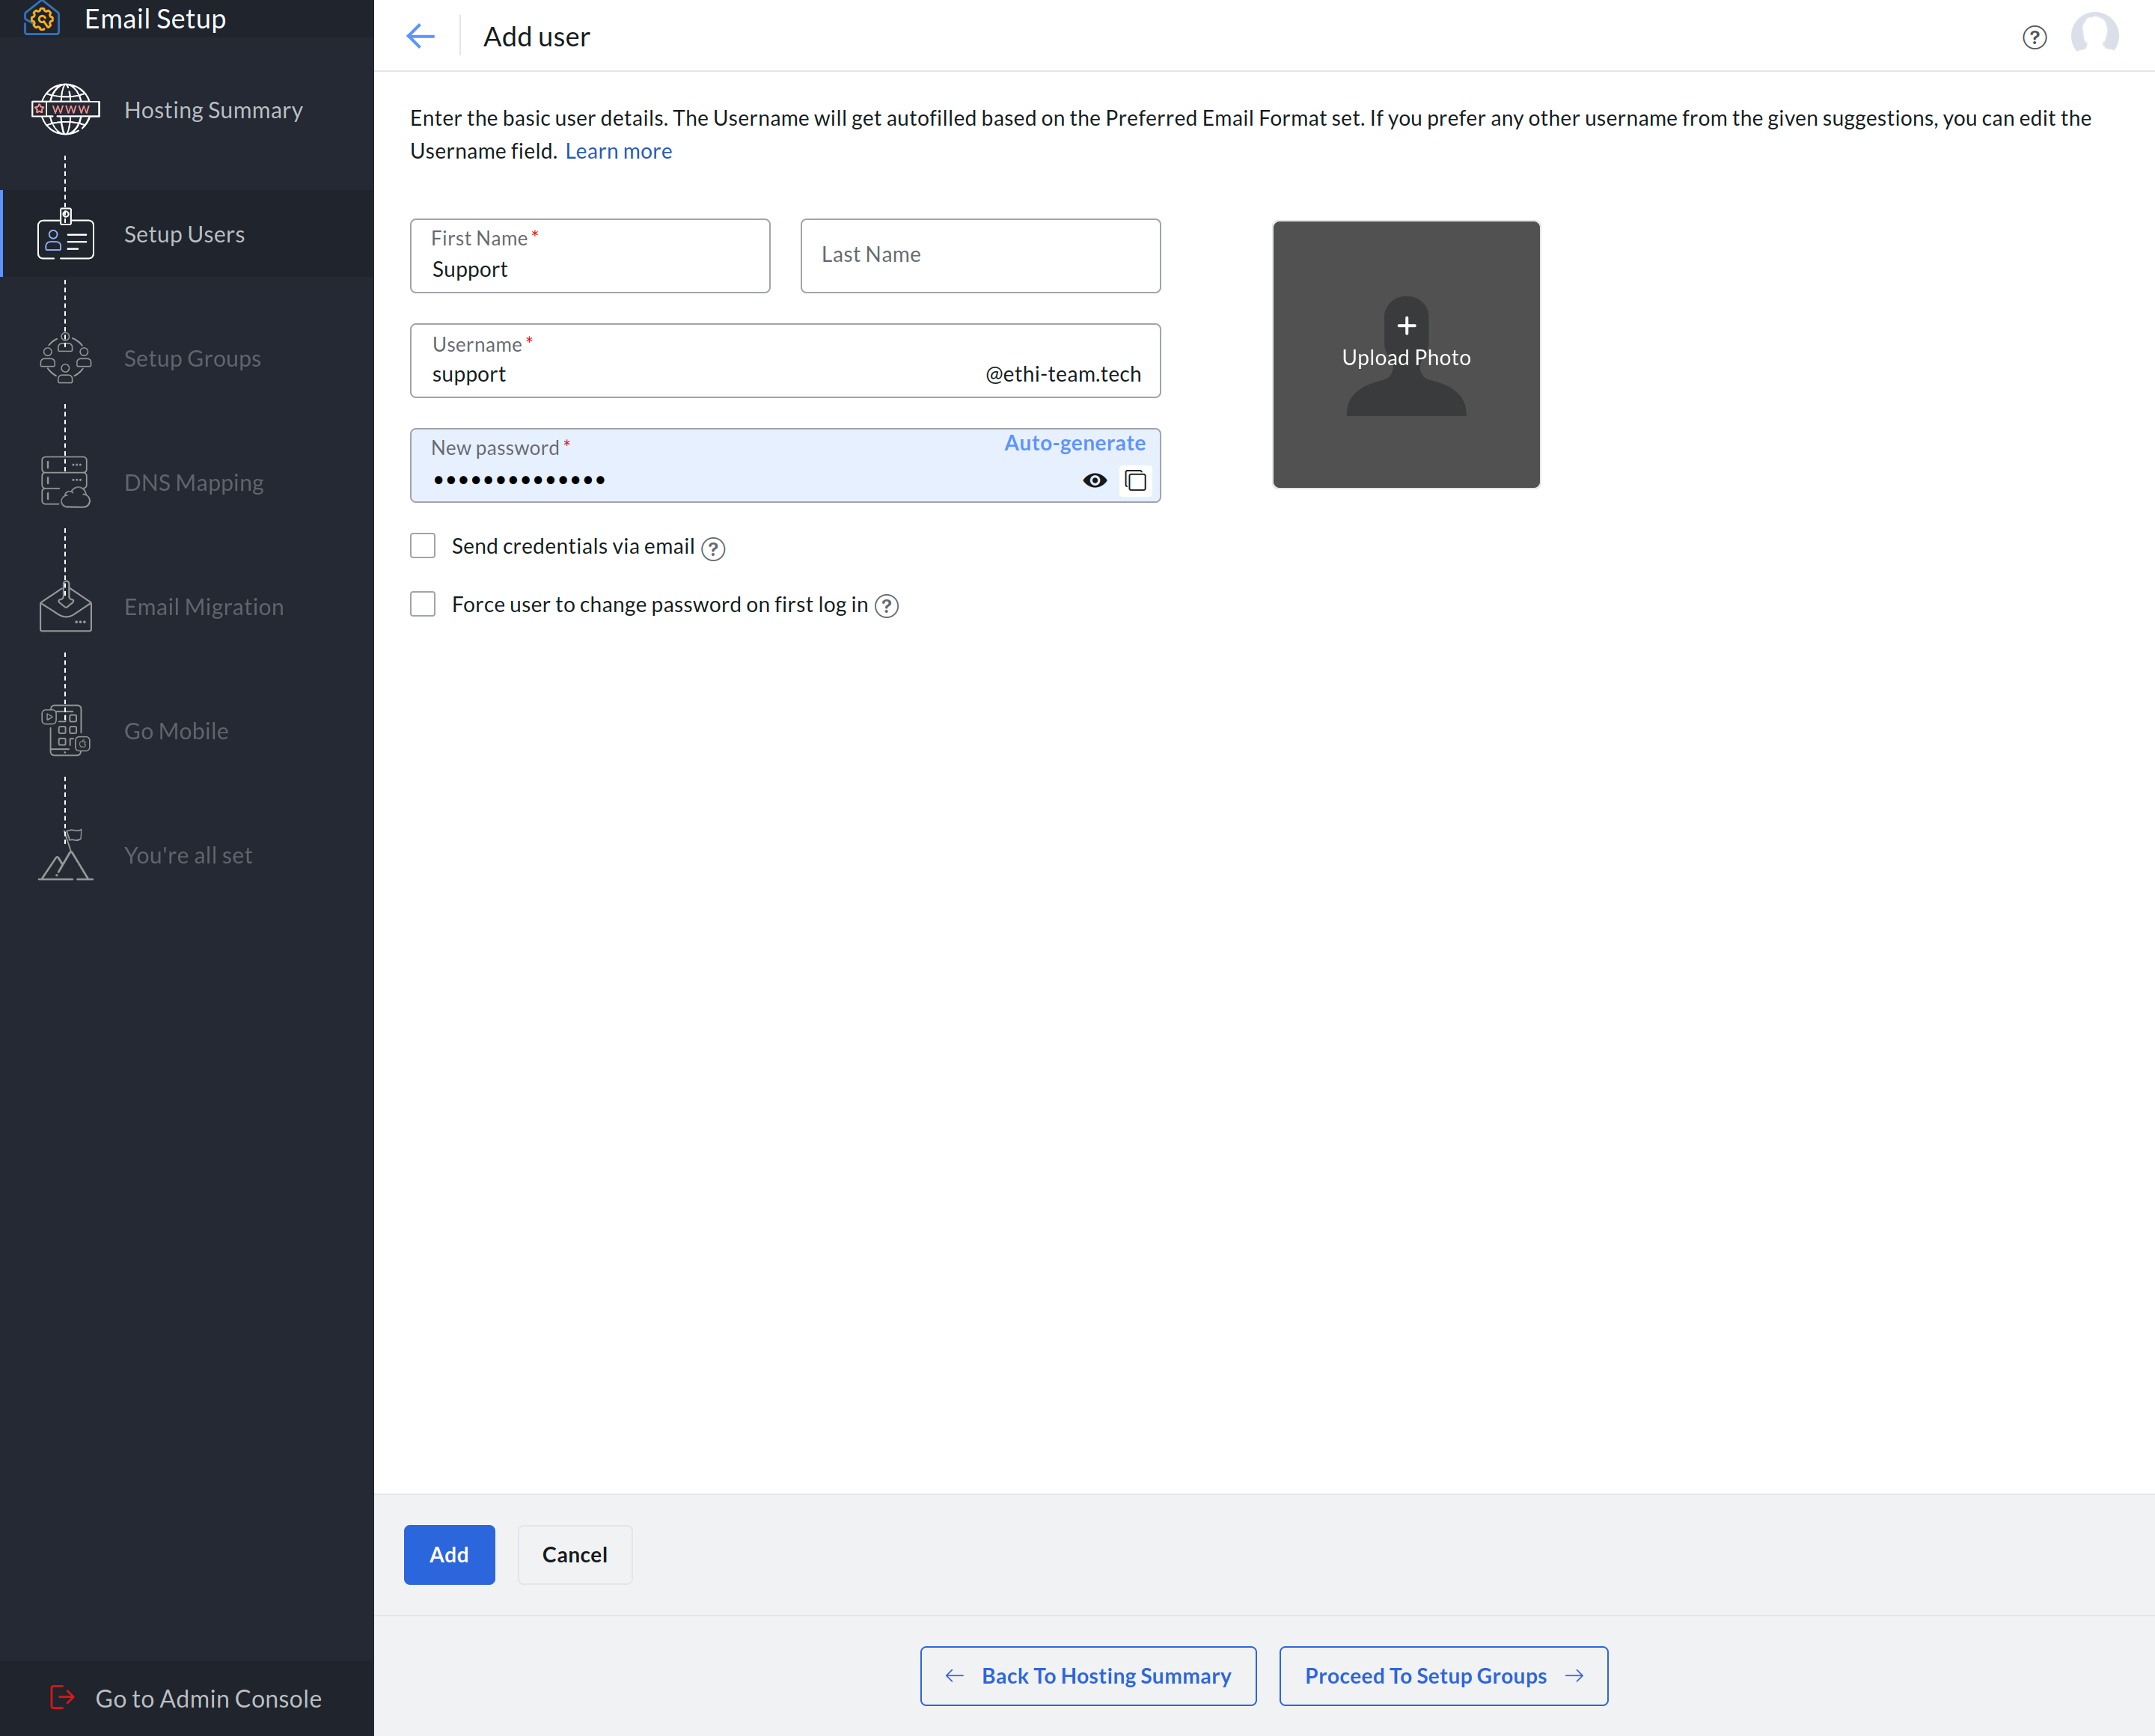Click the Admin Console exit arrow icon
This screenshot has height=1736, width=2155.
tap(62, 1697)
